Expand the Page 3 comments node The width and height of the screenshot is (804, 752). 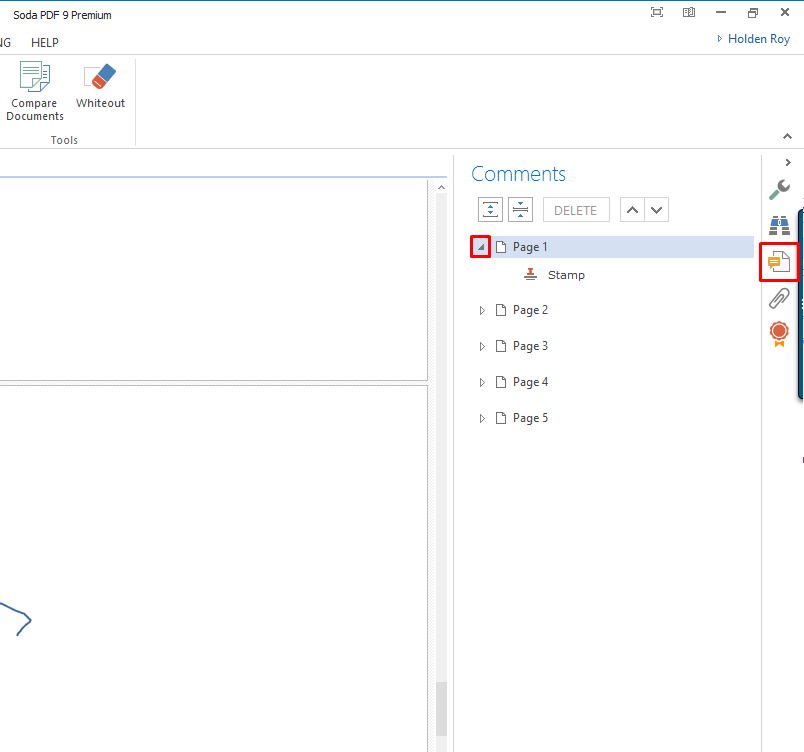point(482,347)
